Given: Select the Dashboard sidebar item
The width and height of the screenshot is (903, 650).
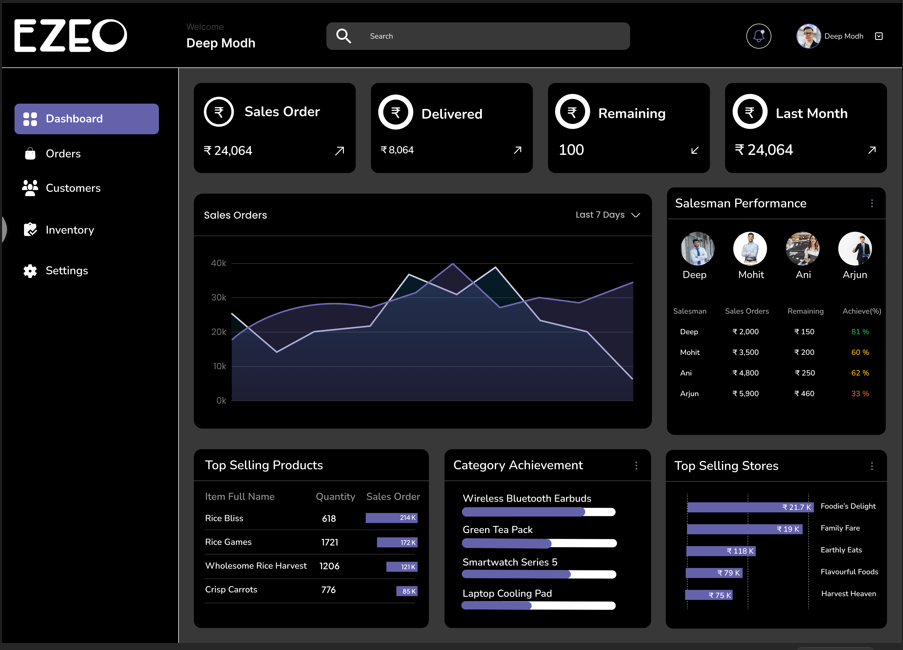Looking at the screenshot, I should coord(86,119).
